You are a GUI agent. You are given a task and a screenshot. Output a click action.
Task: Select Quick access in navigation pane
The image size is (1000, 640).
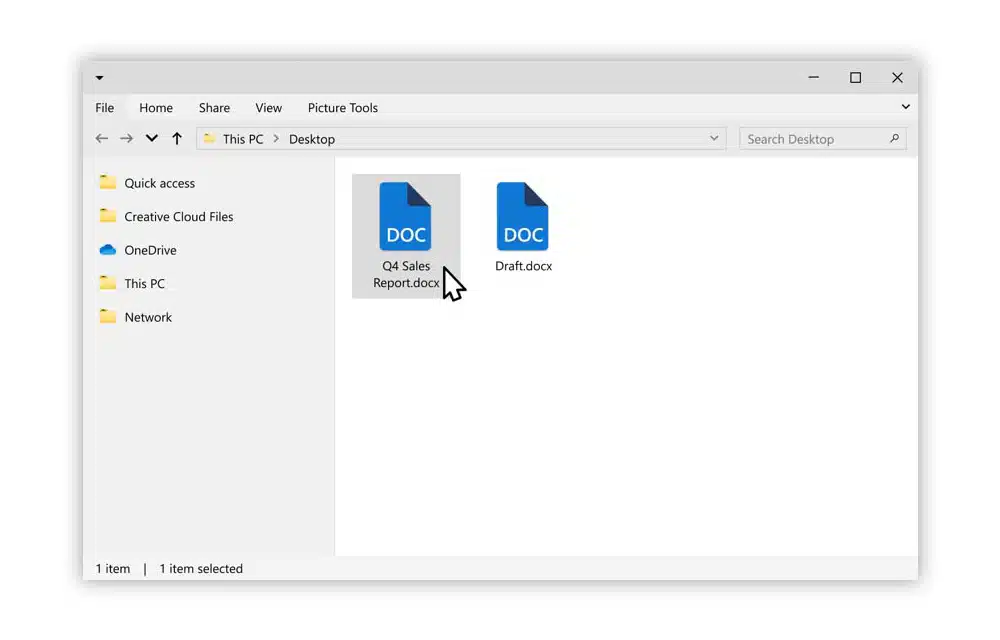[x=159, y=183]
